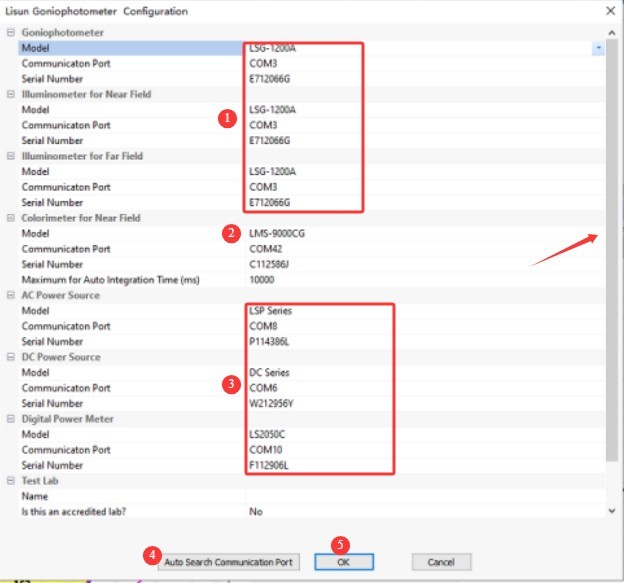Viewport: 624px width, 583px height.
Task: Select Digital Power Meter port COM10
Action: [x=266, y=450]
